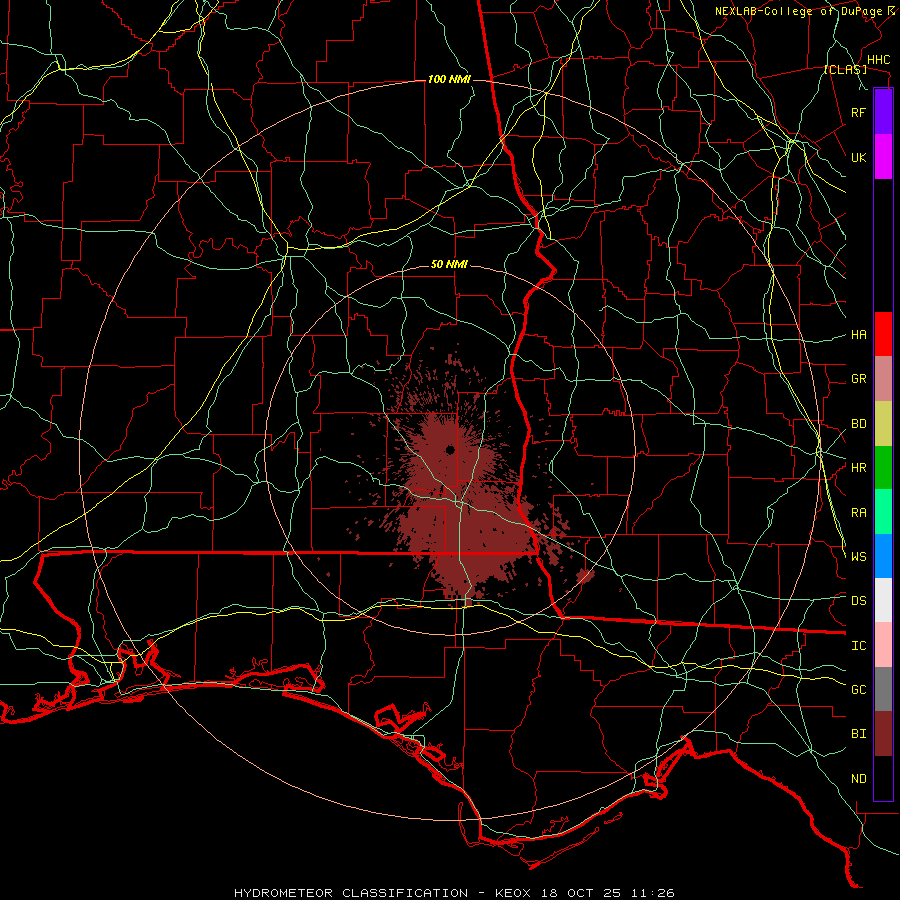Screen dimensions: 900x900
Task: Click the magenta UK color swatch
Action: click(883, 156)
